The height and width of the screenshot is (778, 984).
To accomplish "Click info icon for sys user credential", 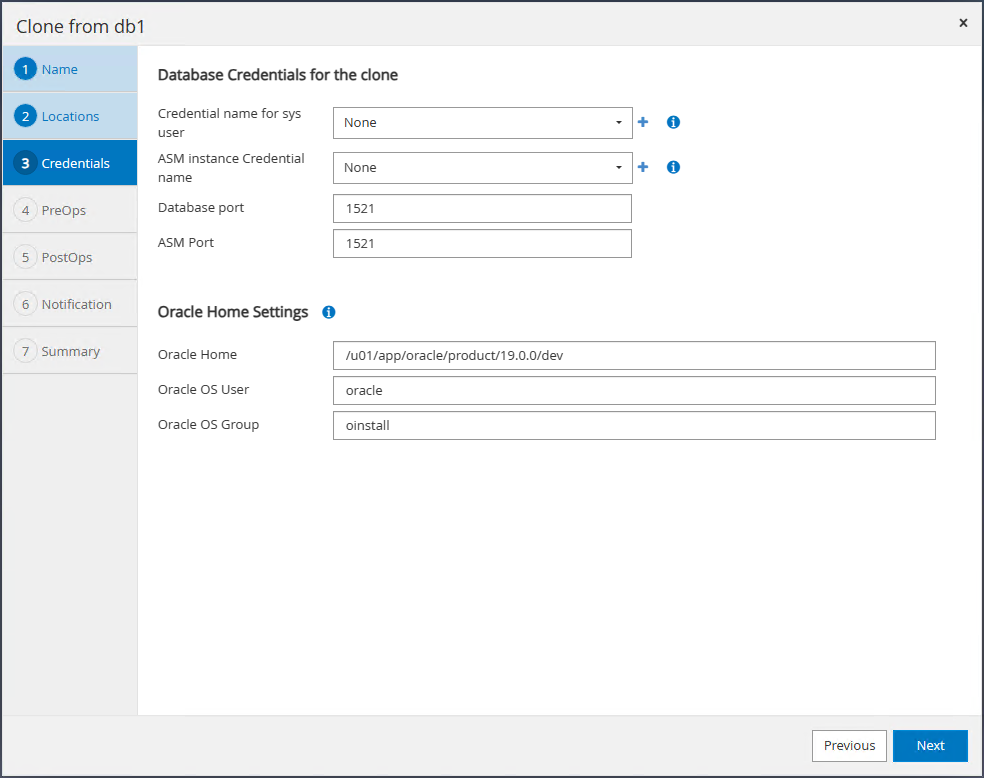I will coord(673,122).
